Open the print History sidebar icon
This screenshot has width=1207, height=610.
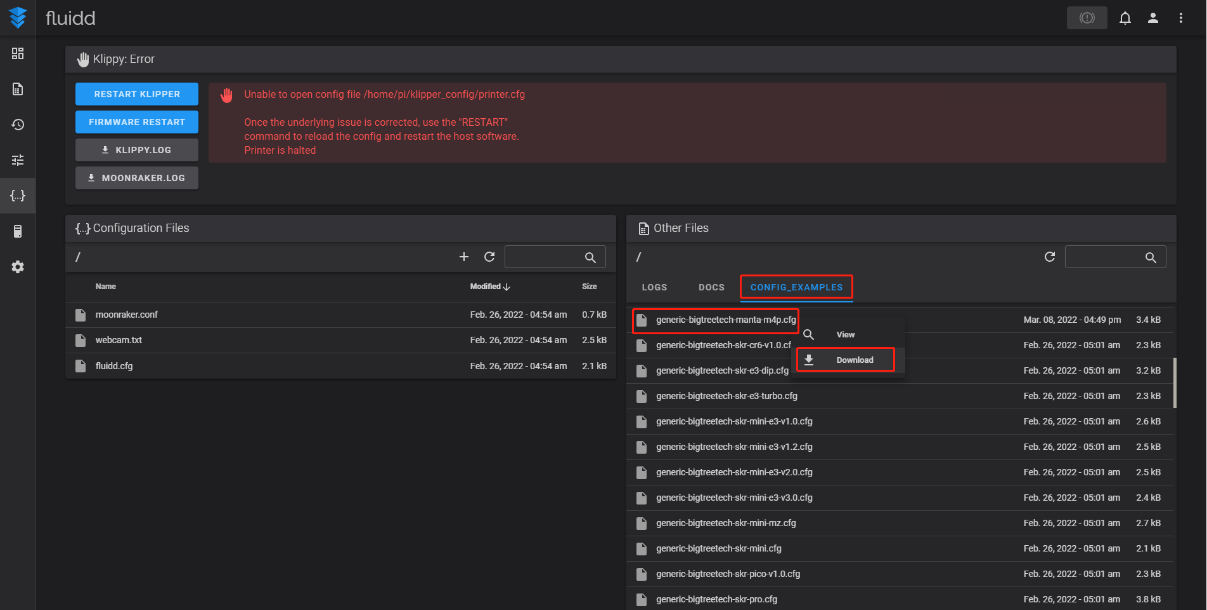(17, 125)
